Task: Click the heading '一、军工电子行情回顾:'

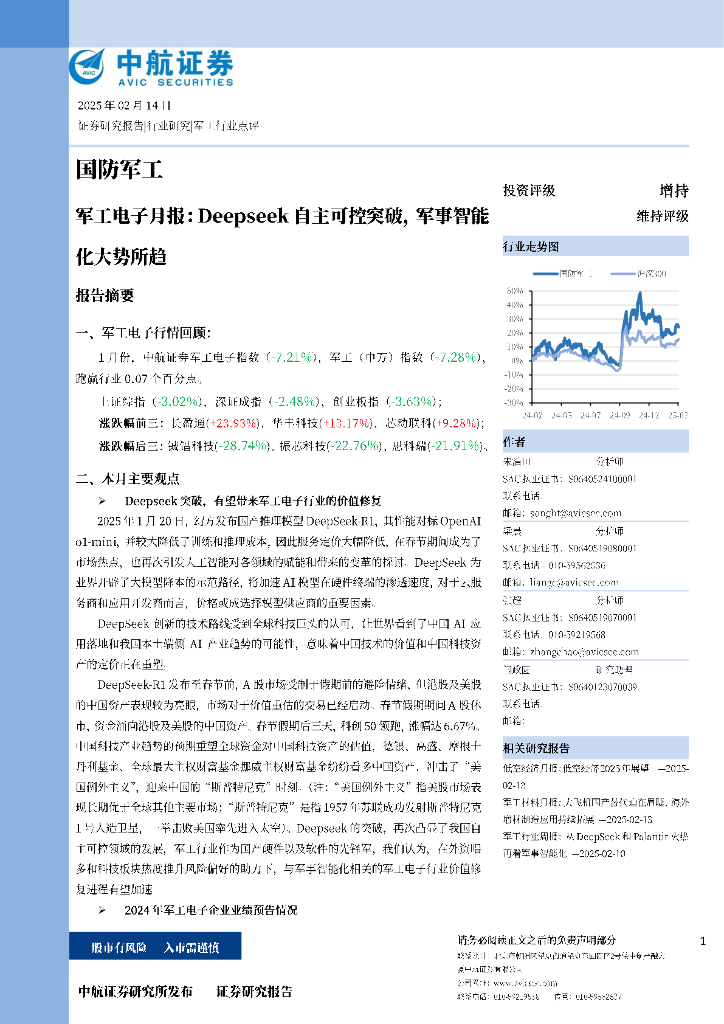Action: pyautogui.click(x=144, y=333)
